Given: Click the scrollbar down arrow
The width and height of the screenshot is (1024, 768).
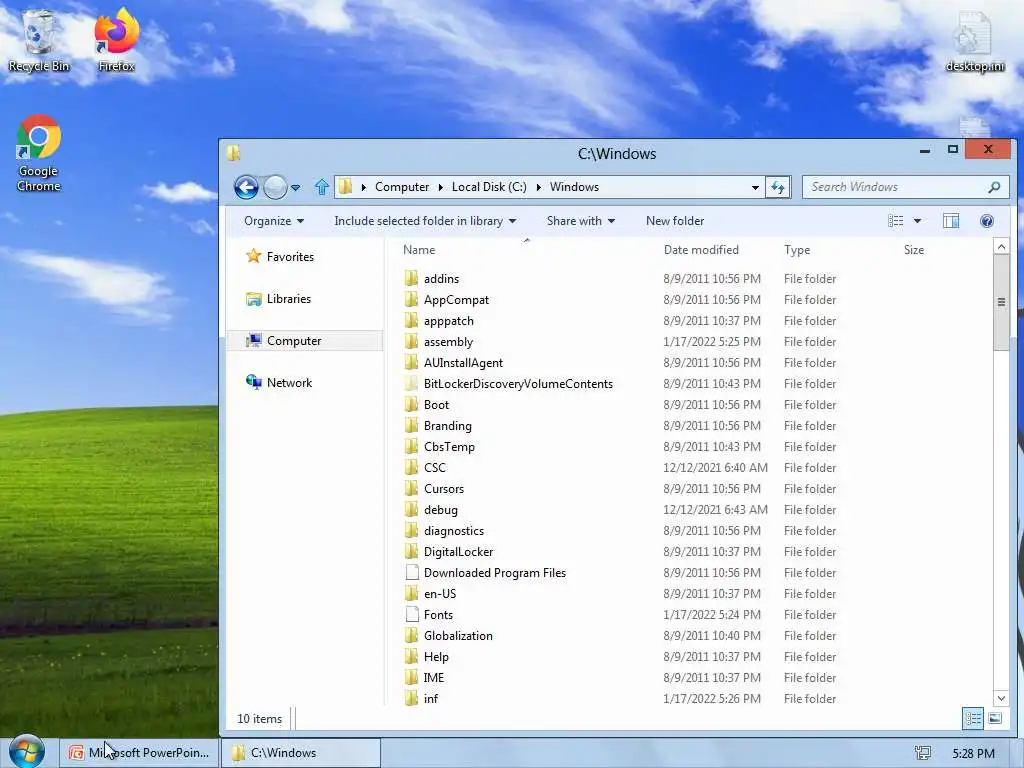Looking at the screenshot, I should pos(1000,698).
